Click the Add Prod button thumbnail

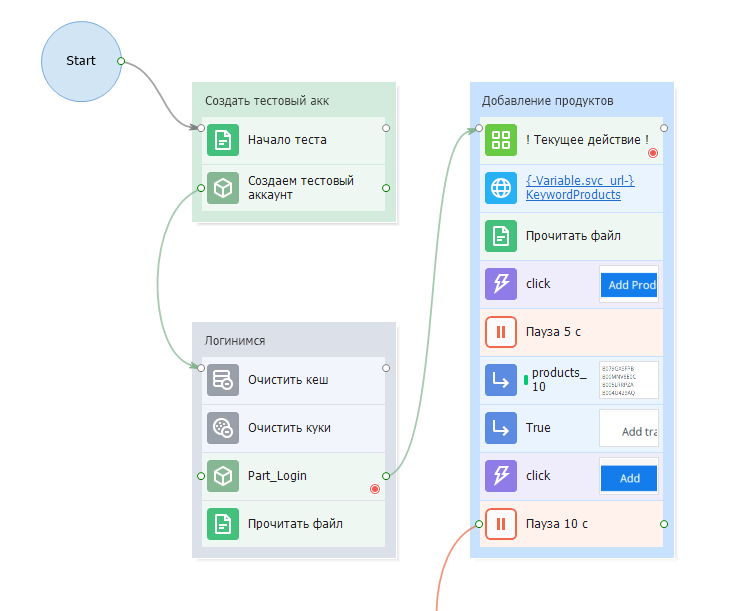tap(629, 285)
